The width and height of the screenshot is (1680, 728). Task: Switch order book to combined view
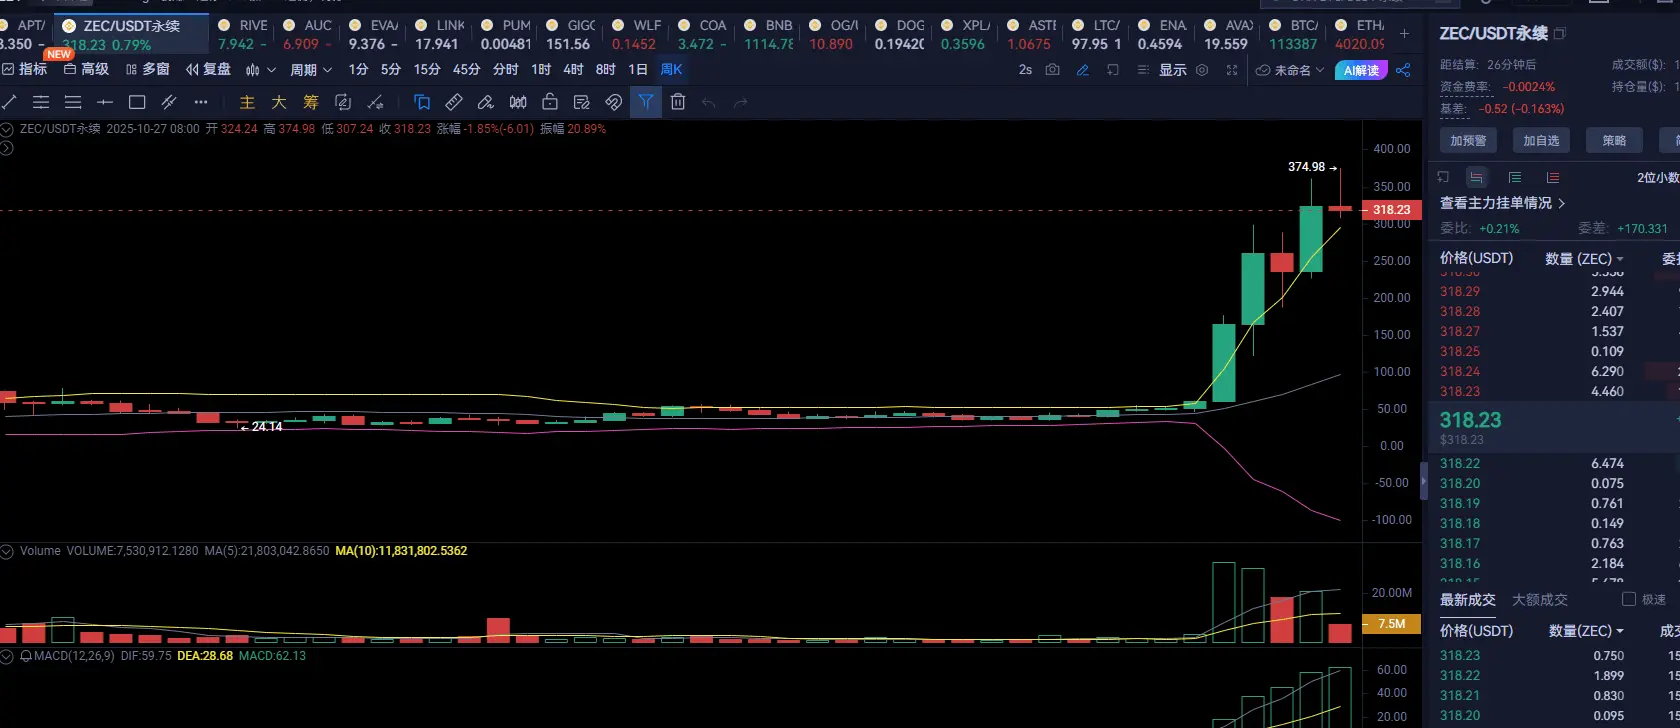point(1477,178)
